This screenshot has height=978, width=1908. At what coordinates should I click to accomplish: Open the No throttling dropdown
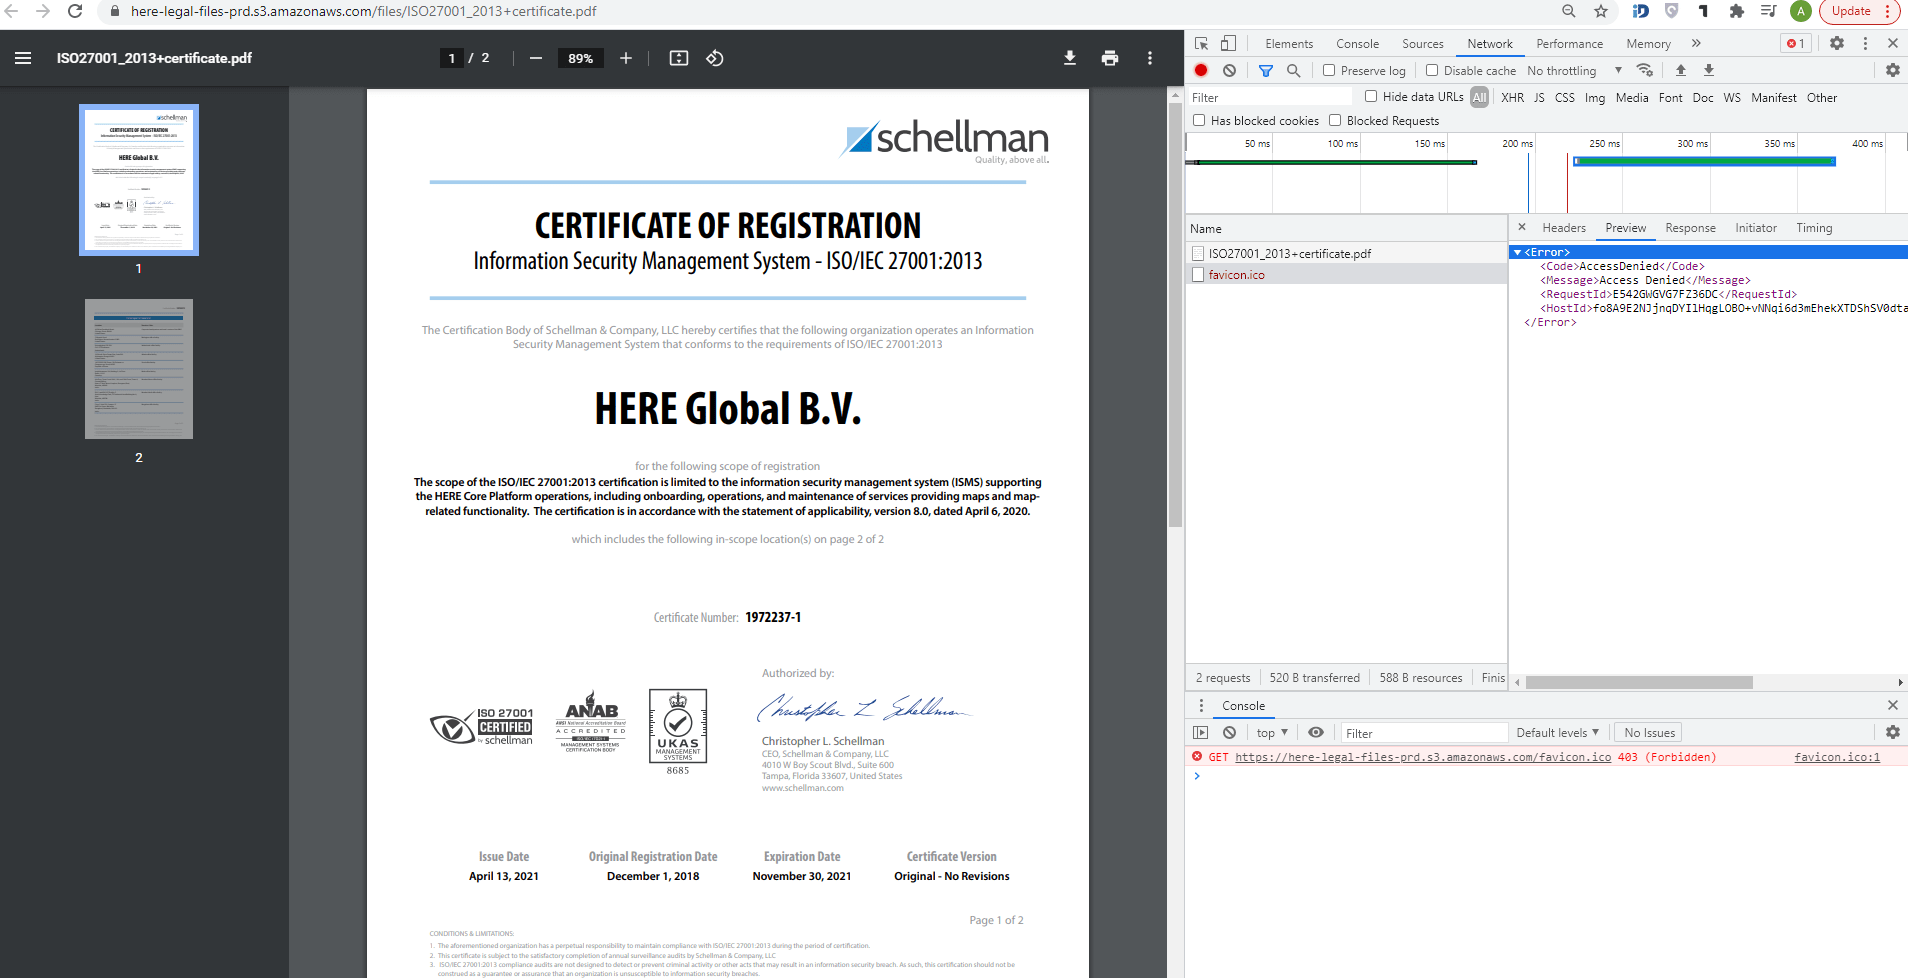coord(1575,70)
